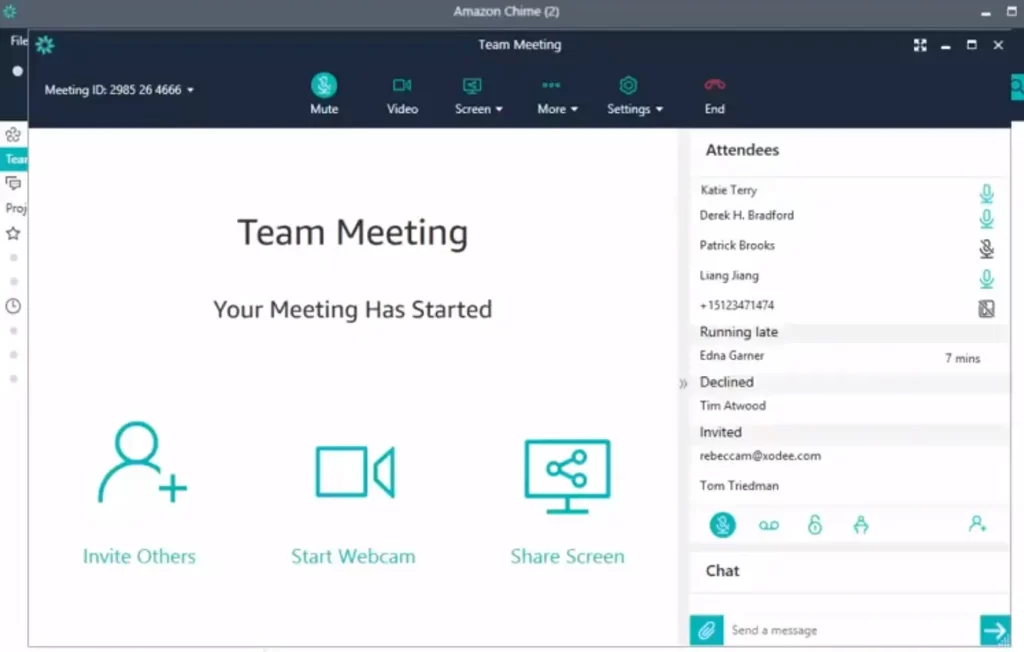Click the Share Screen link text
The height and width of the screenshot is (652, 1024).
coord(567,556)
